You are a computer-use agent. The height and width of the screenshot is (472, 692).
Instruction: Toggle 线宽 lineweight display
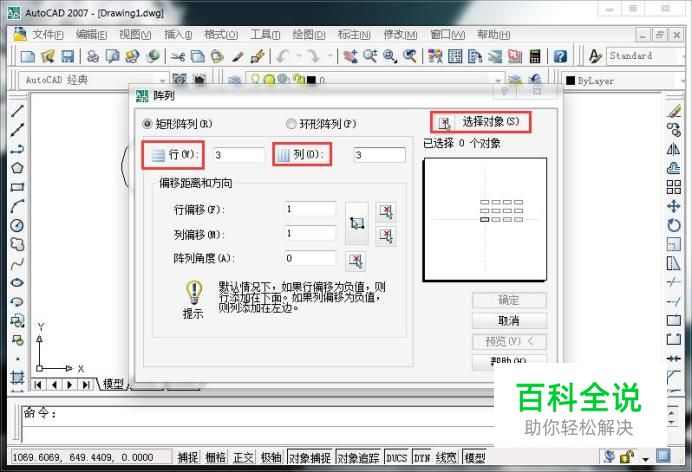pos(446,457)
